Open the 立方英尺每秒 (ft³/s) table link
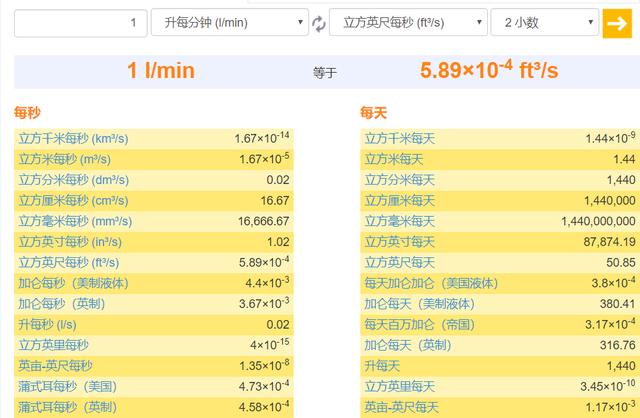Image resolution: width=640 pixels, height=418 pixels. (x=69, y=262)
